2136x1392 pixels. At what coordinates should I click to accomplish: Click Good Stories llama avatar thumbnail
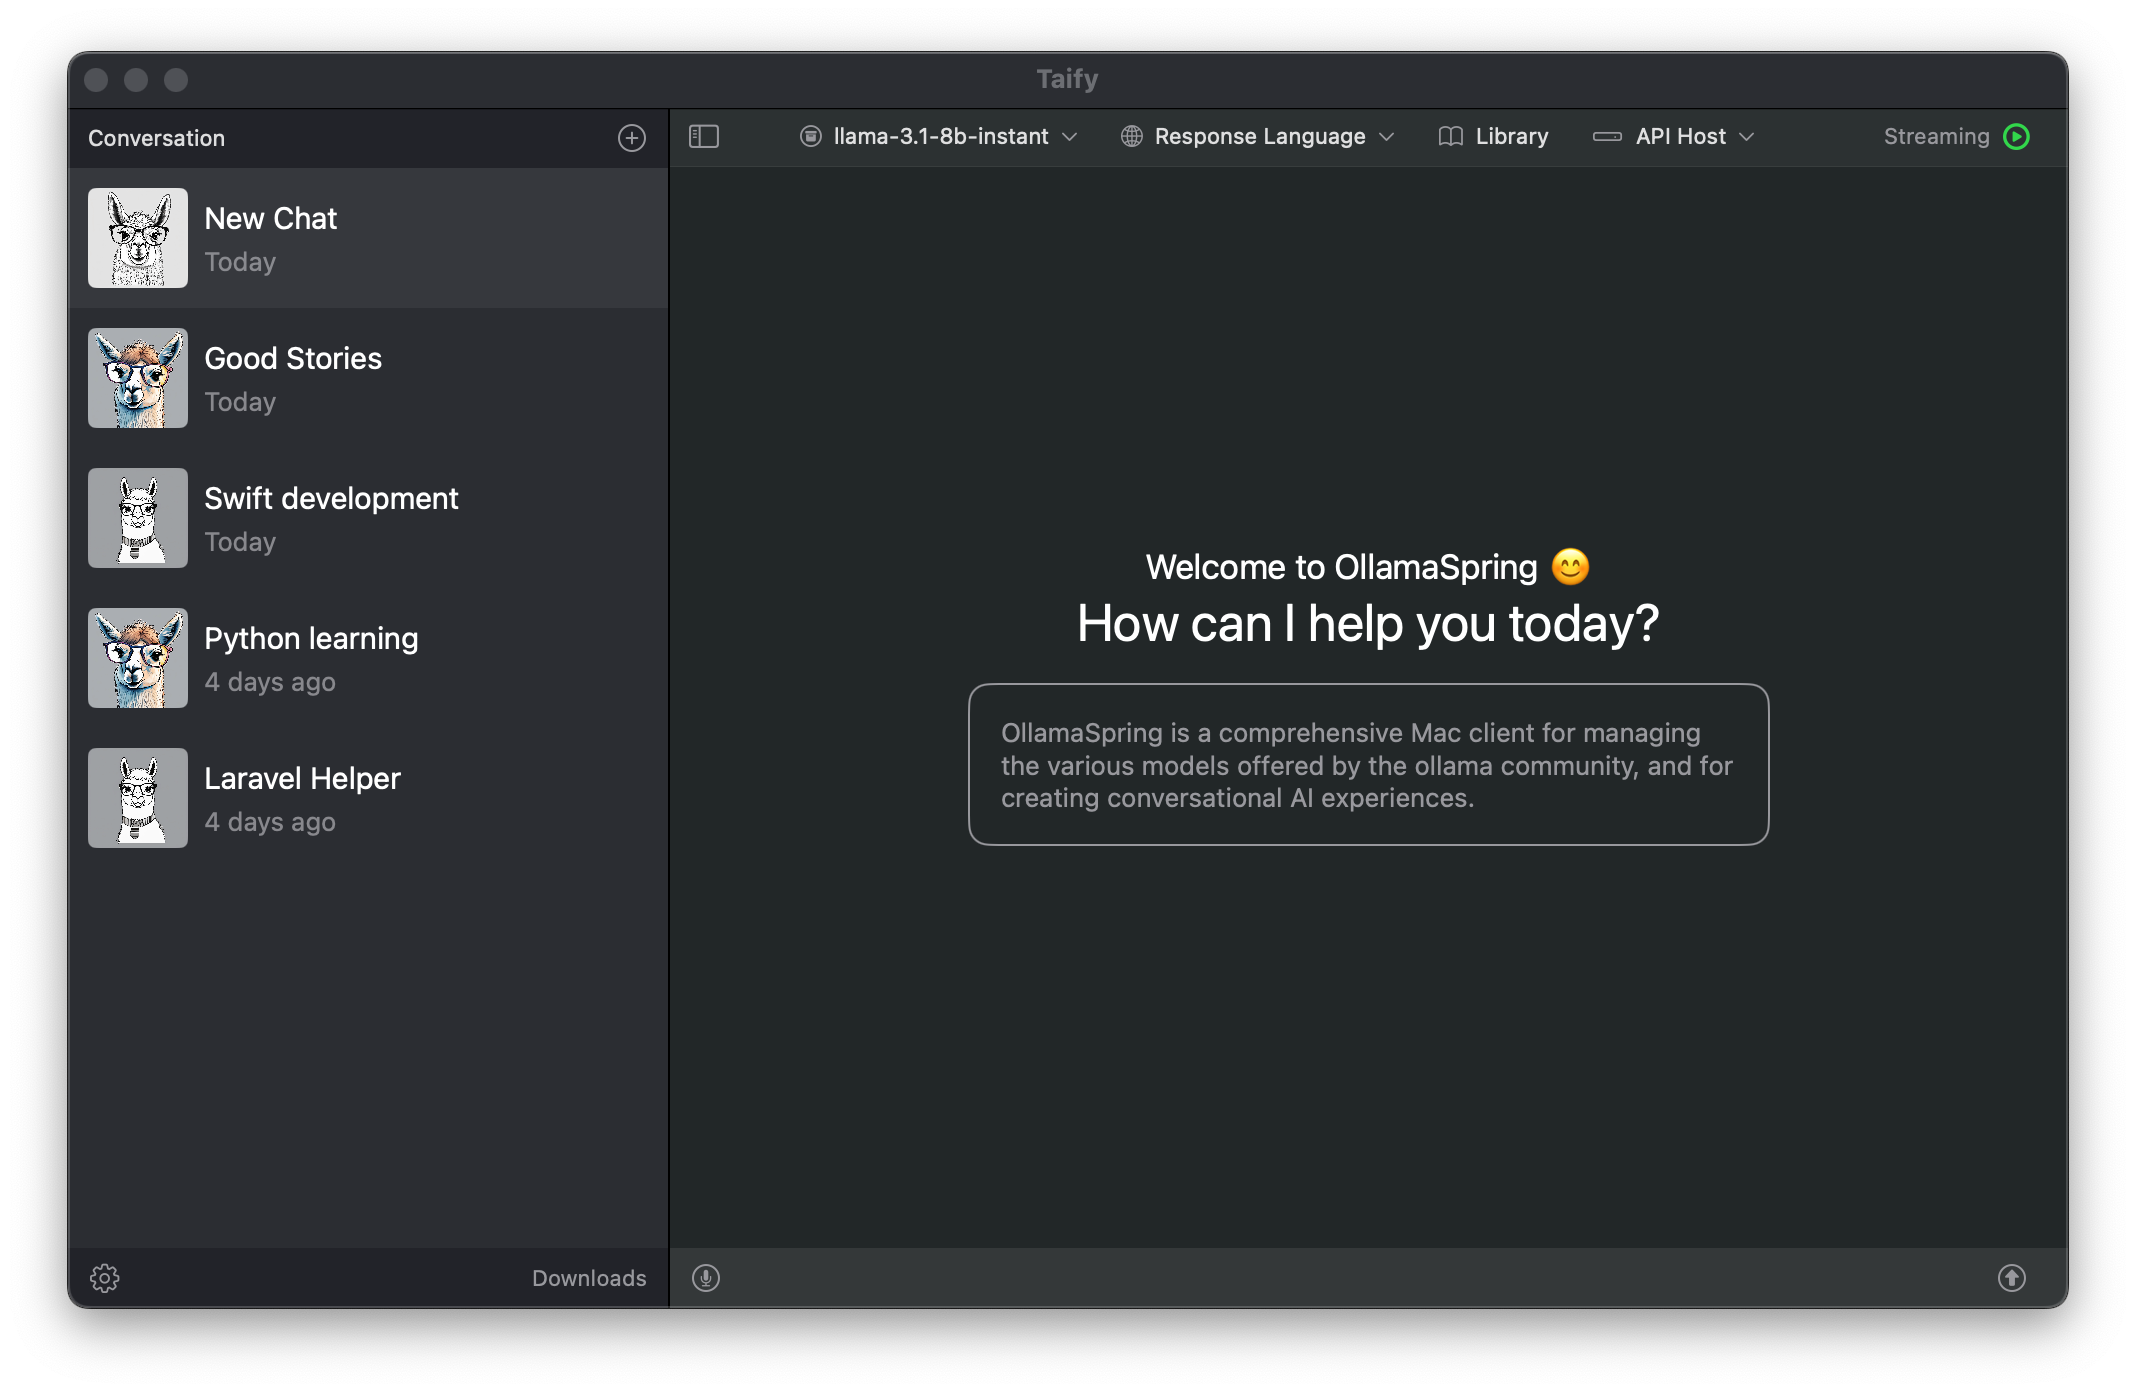click(x=138, y=378)
